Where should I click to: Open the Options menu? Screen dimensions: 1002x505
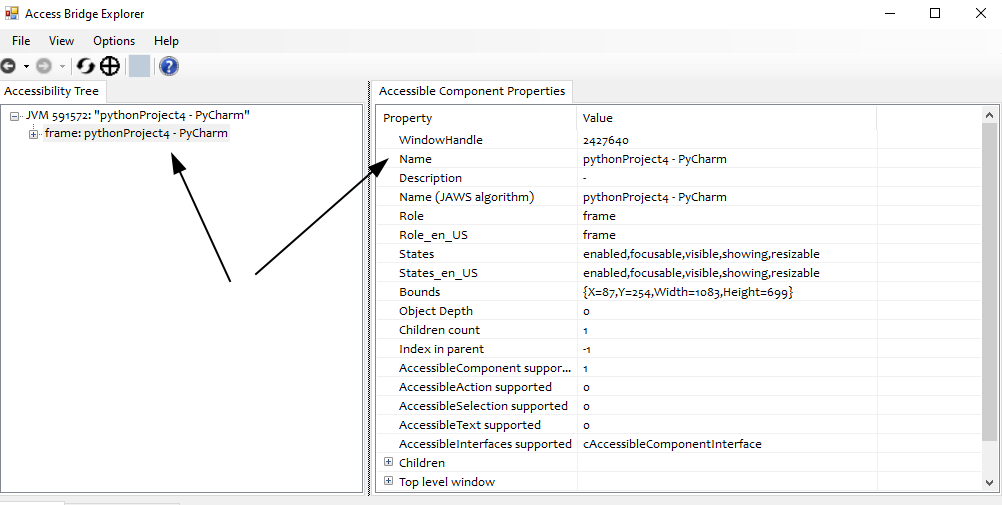tap(114, 41)
